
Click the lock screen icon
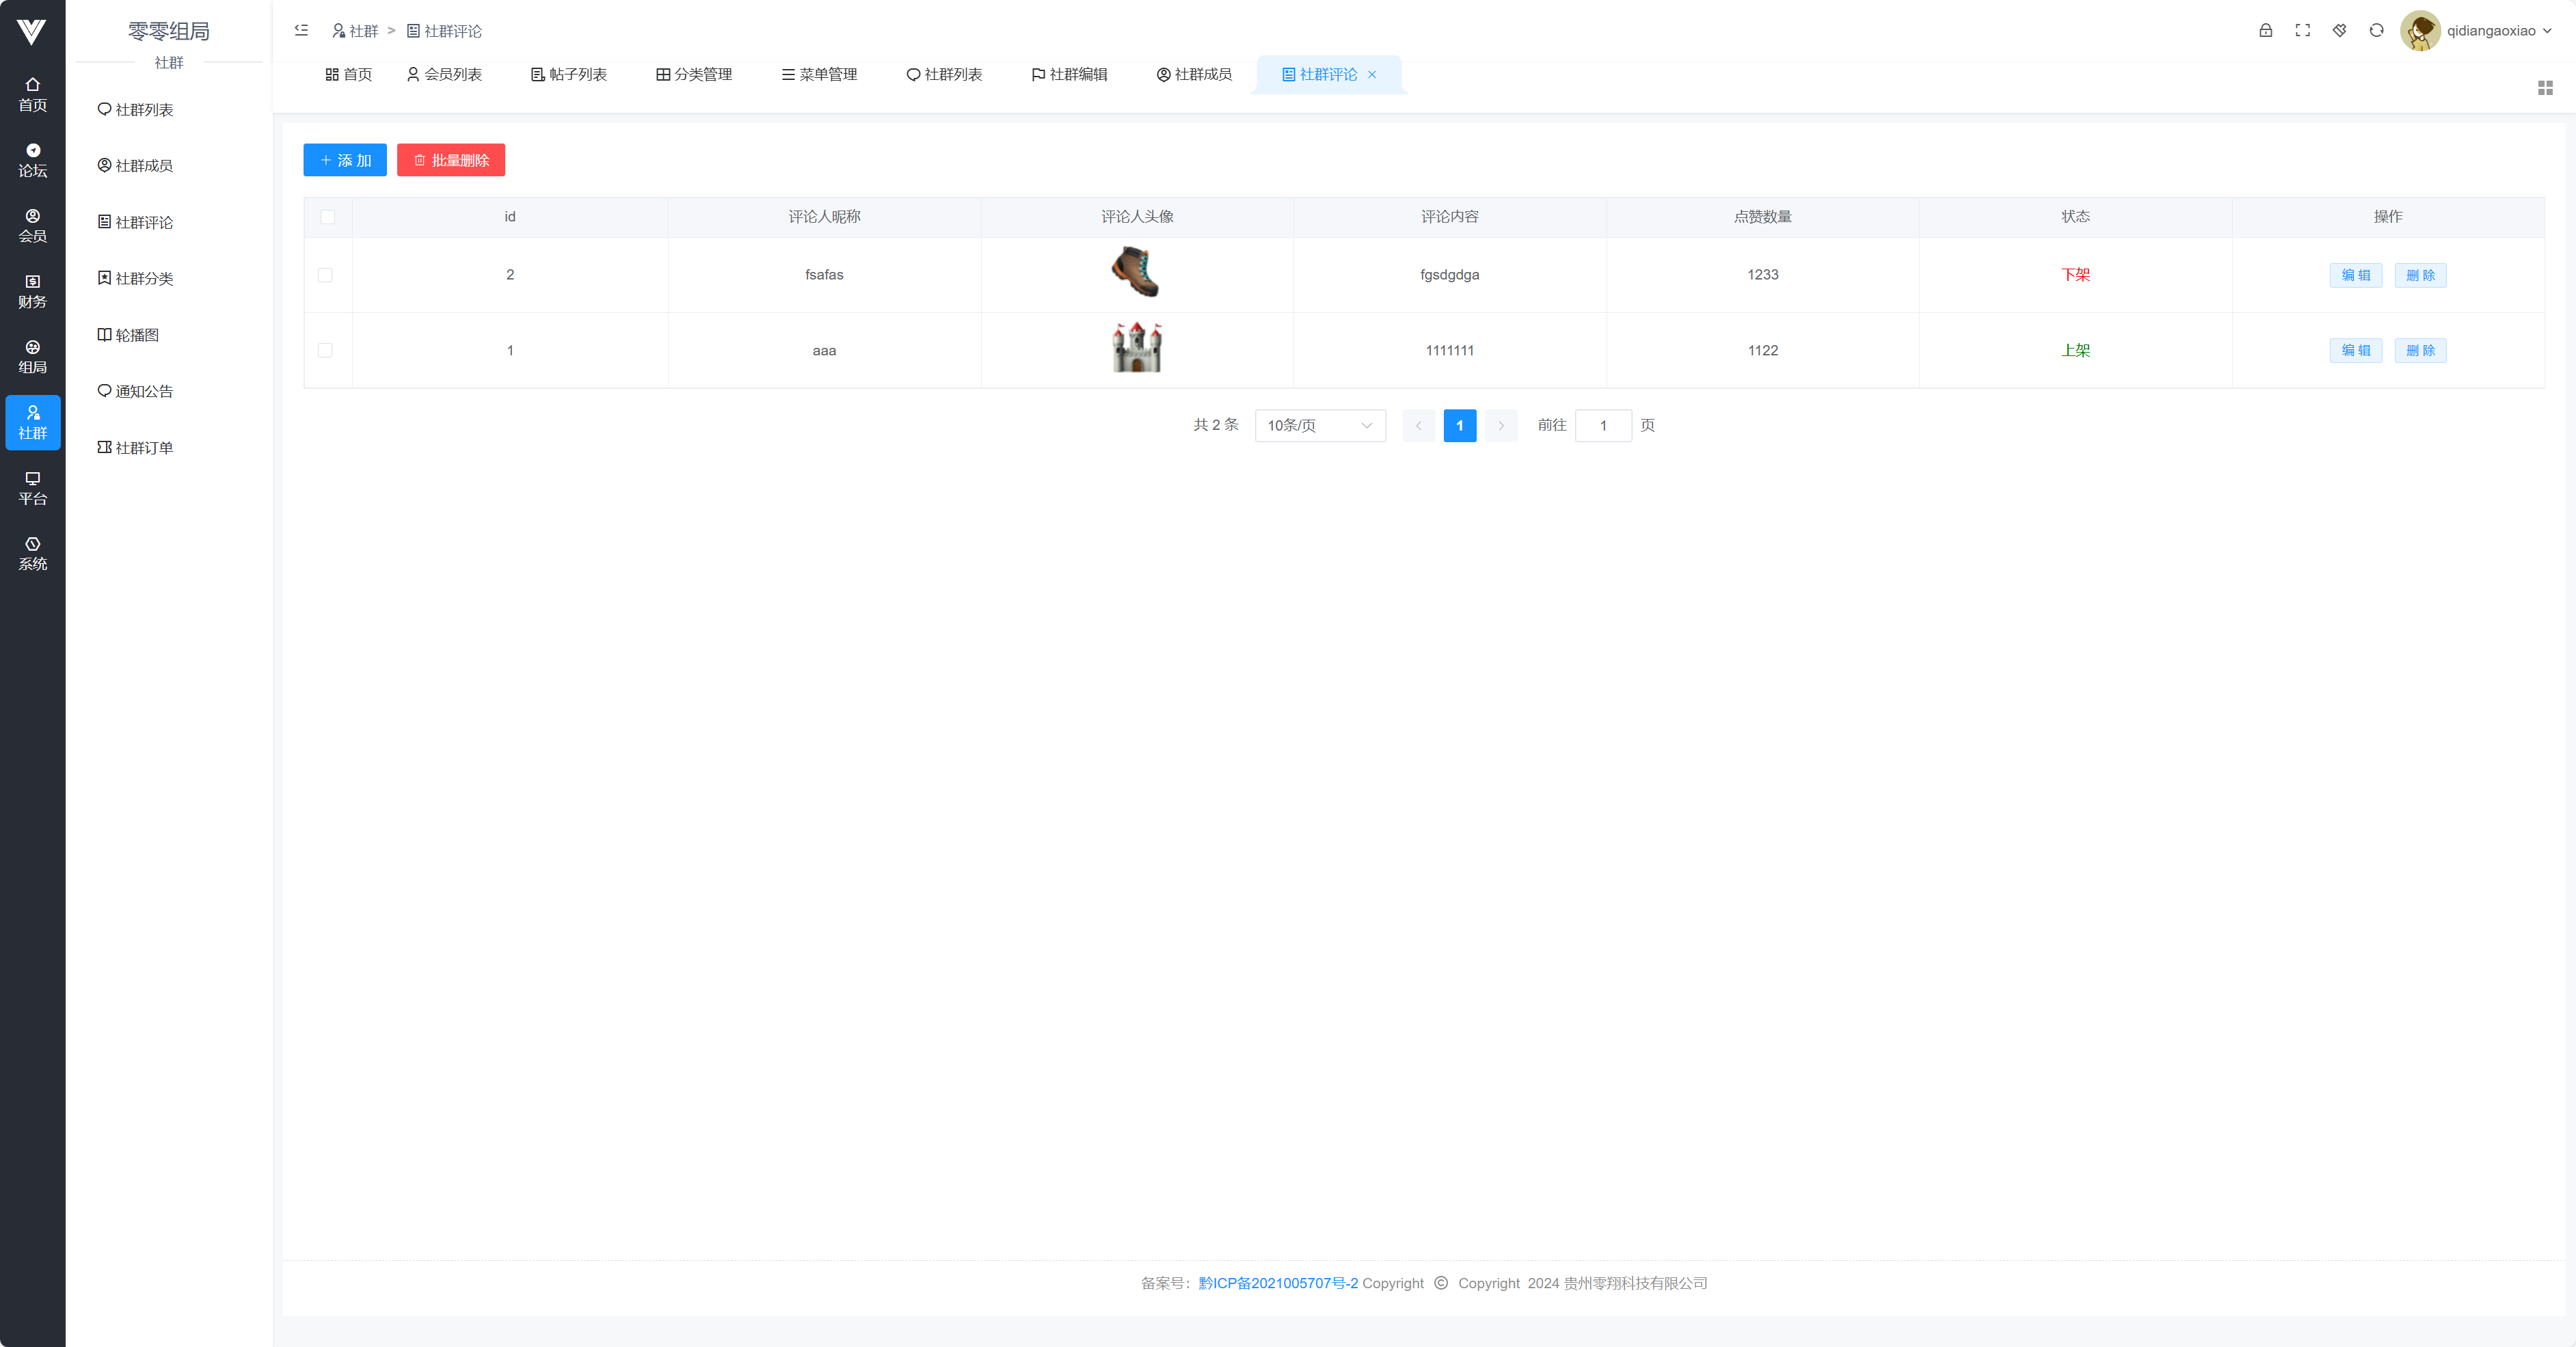[2265, 31]
